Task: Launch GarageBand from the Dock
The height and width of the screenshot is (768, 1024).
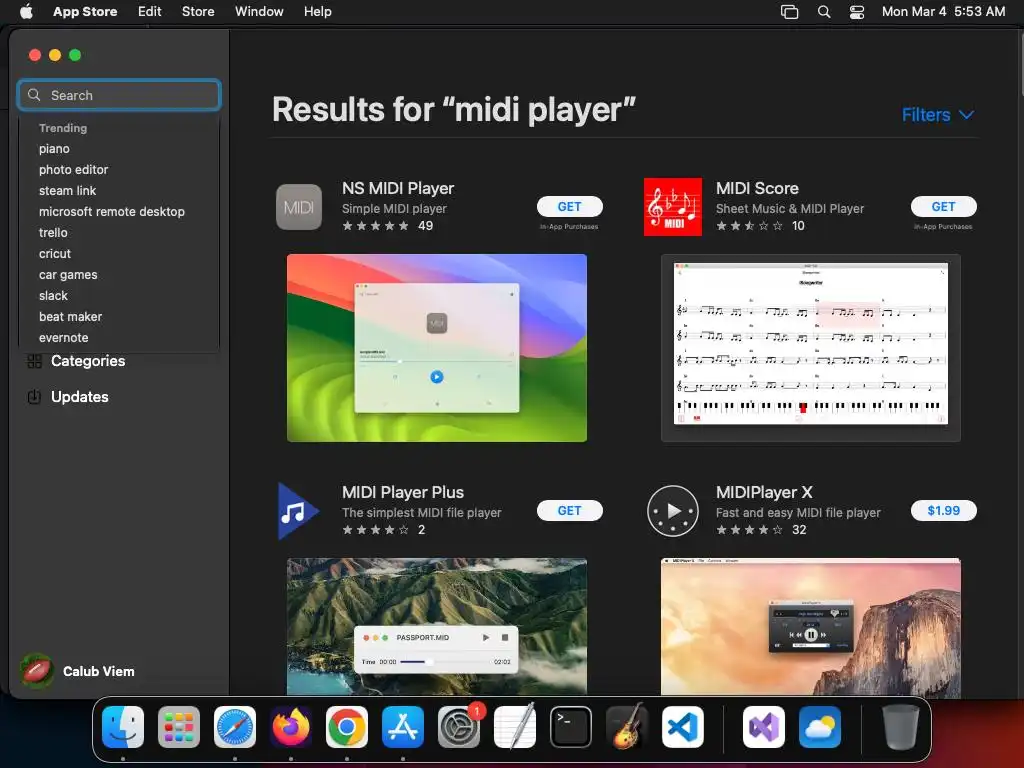Action: (627, 727)
